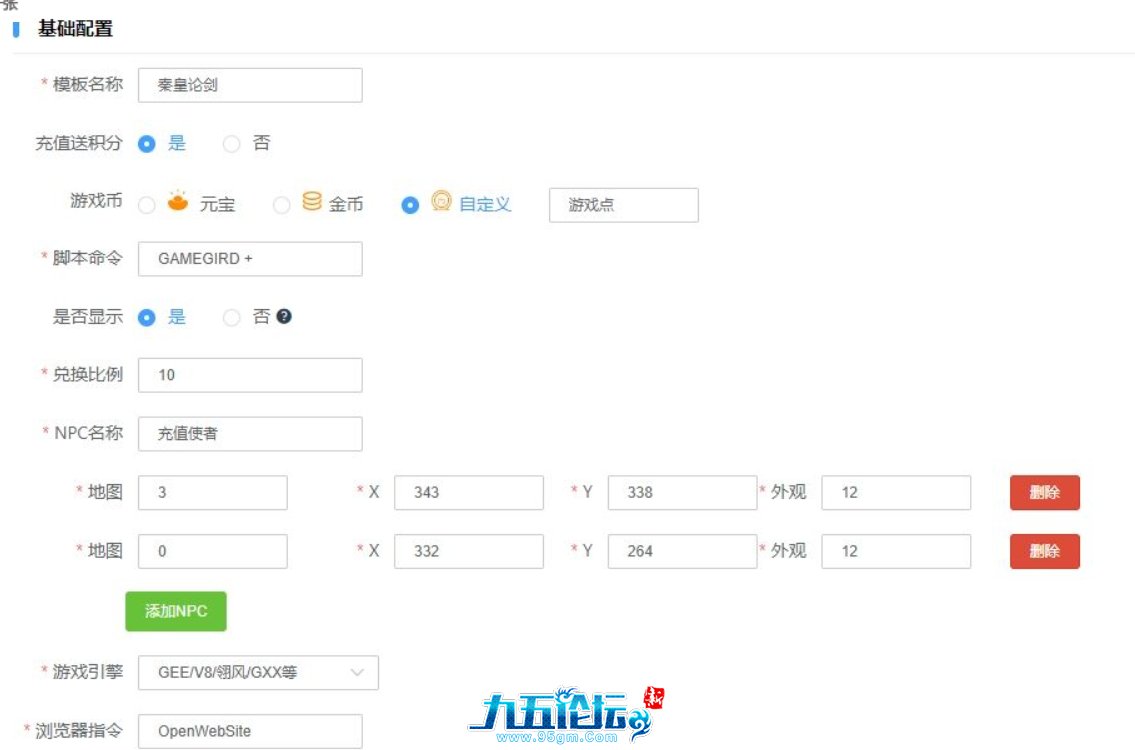Focus the 模板名称 field with 秦皇论剑

pyautogui.click(x=250, y=85)
